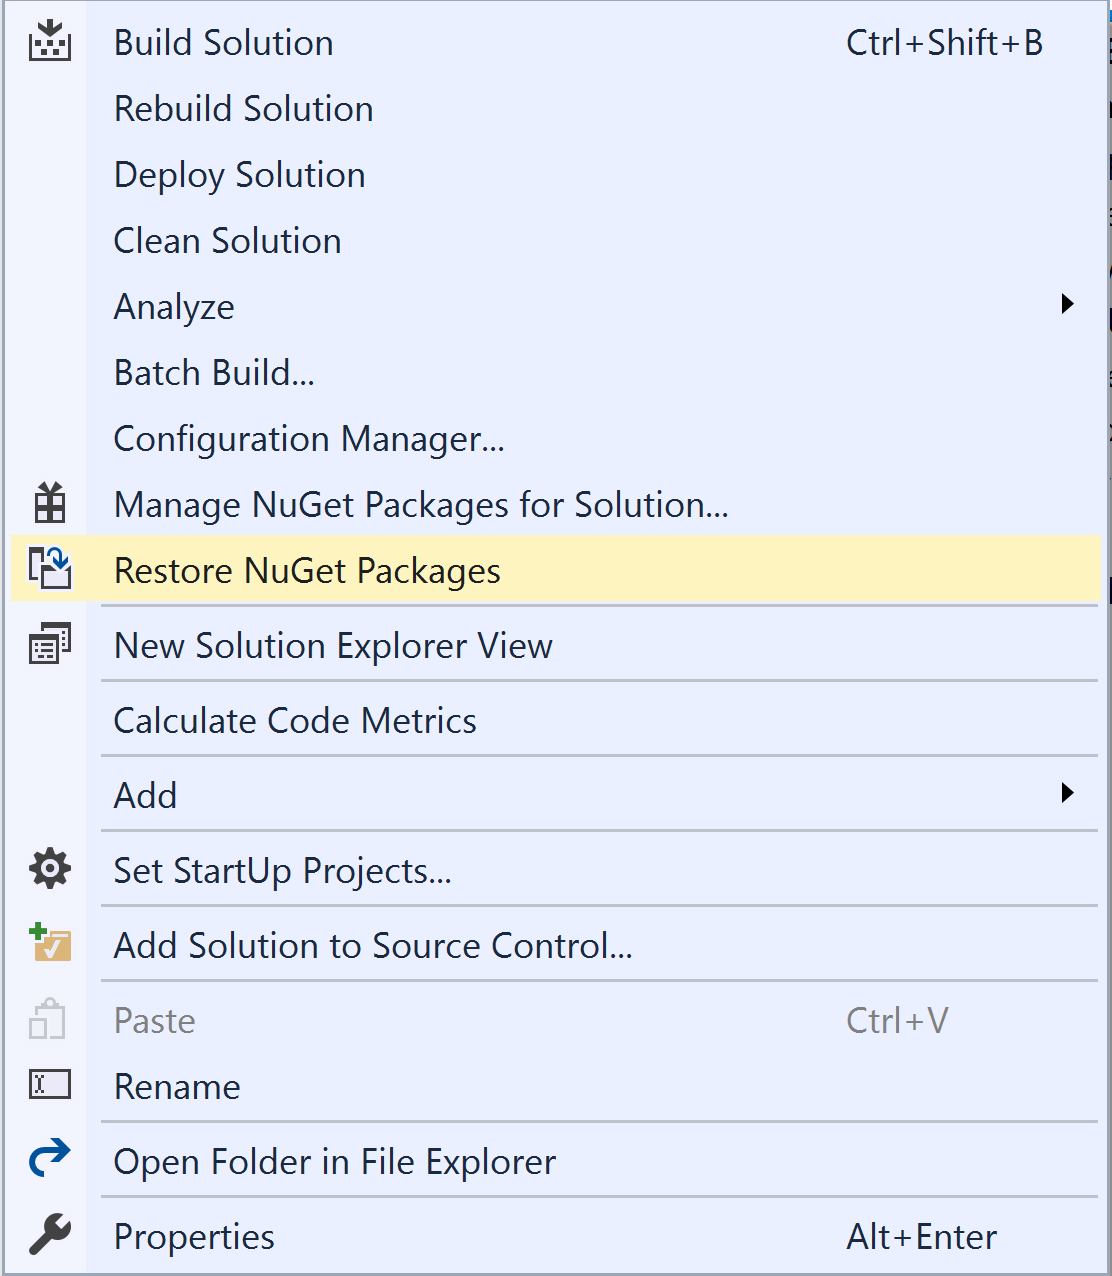This screenshot has height=1276, width=1112.
Task: Select the Set StartUp Projects gear icon
Action: point(49,869)
